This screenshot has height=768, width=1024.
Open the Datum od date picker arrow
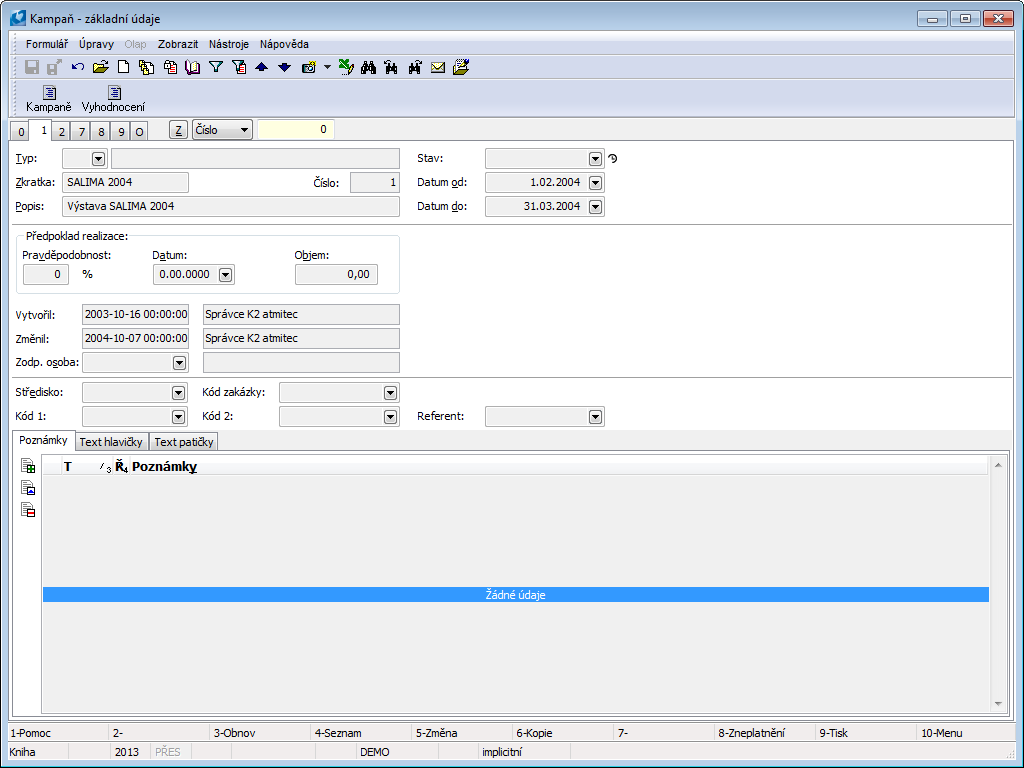[596, 183]
